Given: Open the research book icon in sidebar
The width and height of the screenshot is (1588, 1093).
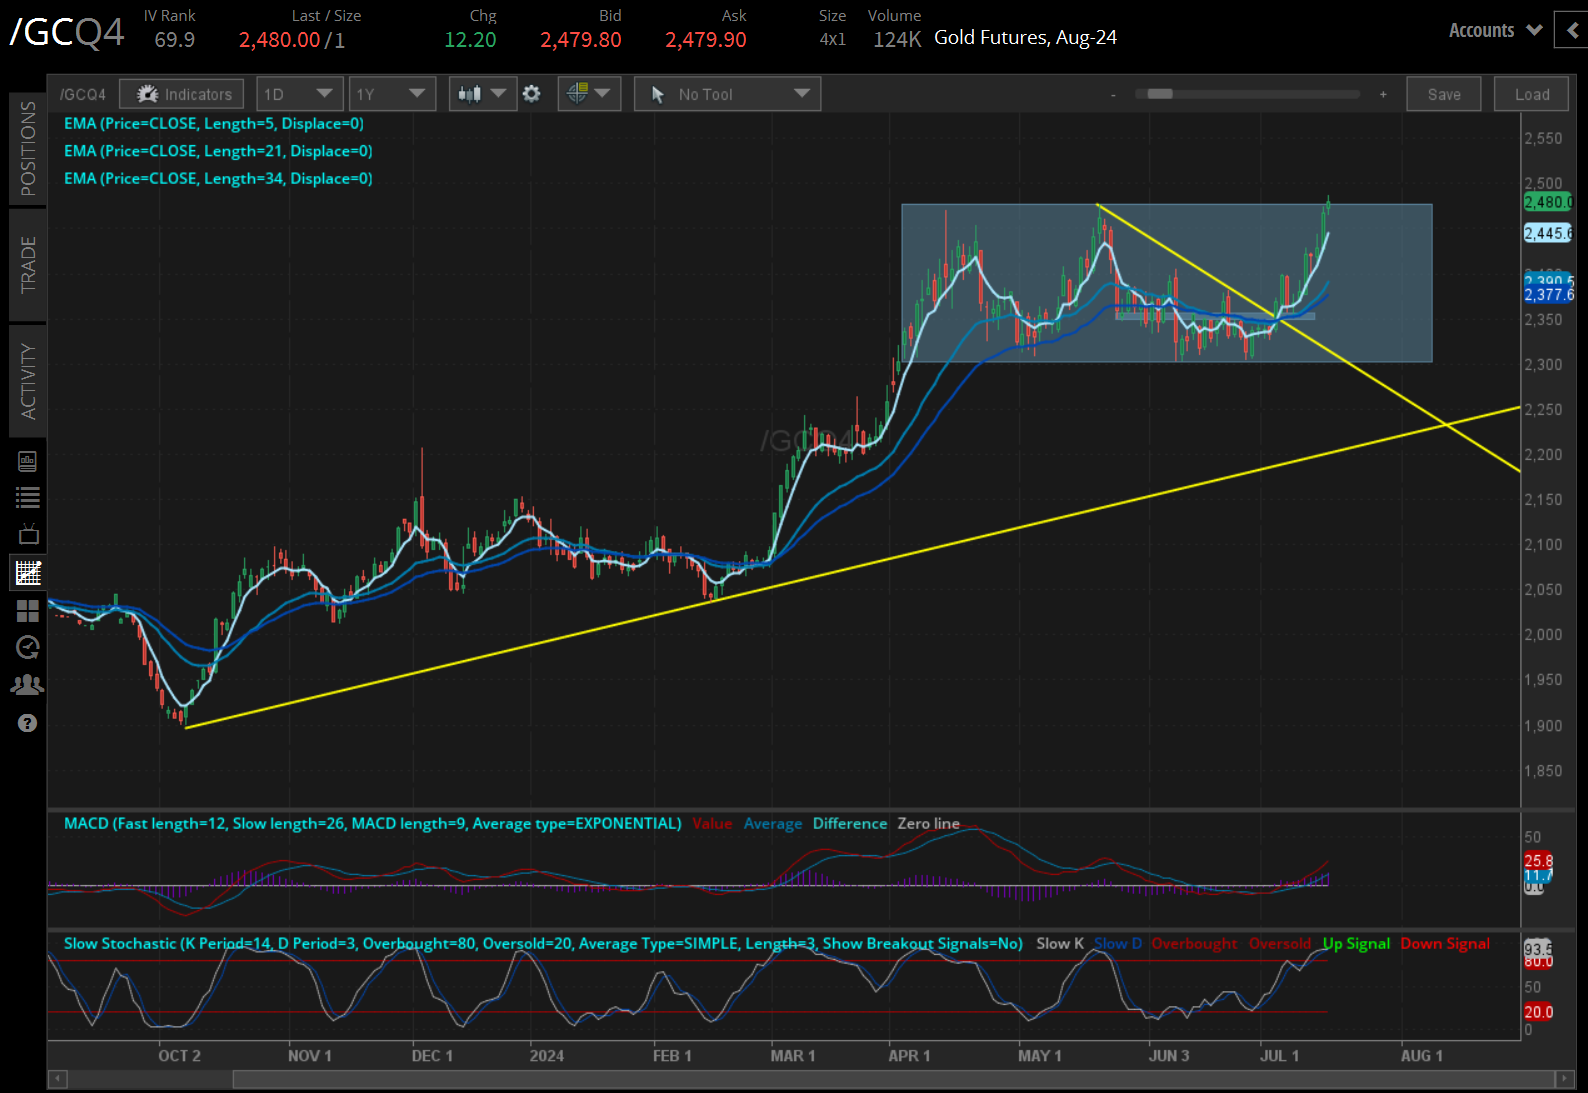Looking at the screenshot, I should (28, 461).
